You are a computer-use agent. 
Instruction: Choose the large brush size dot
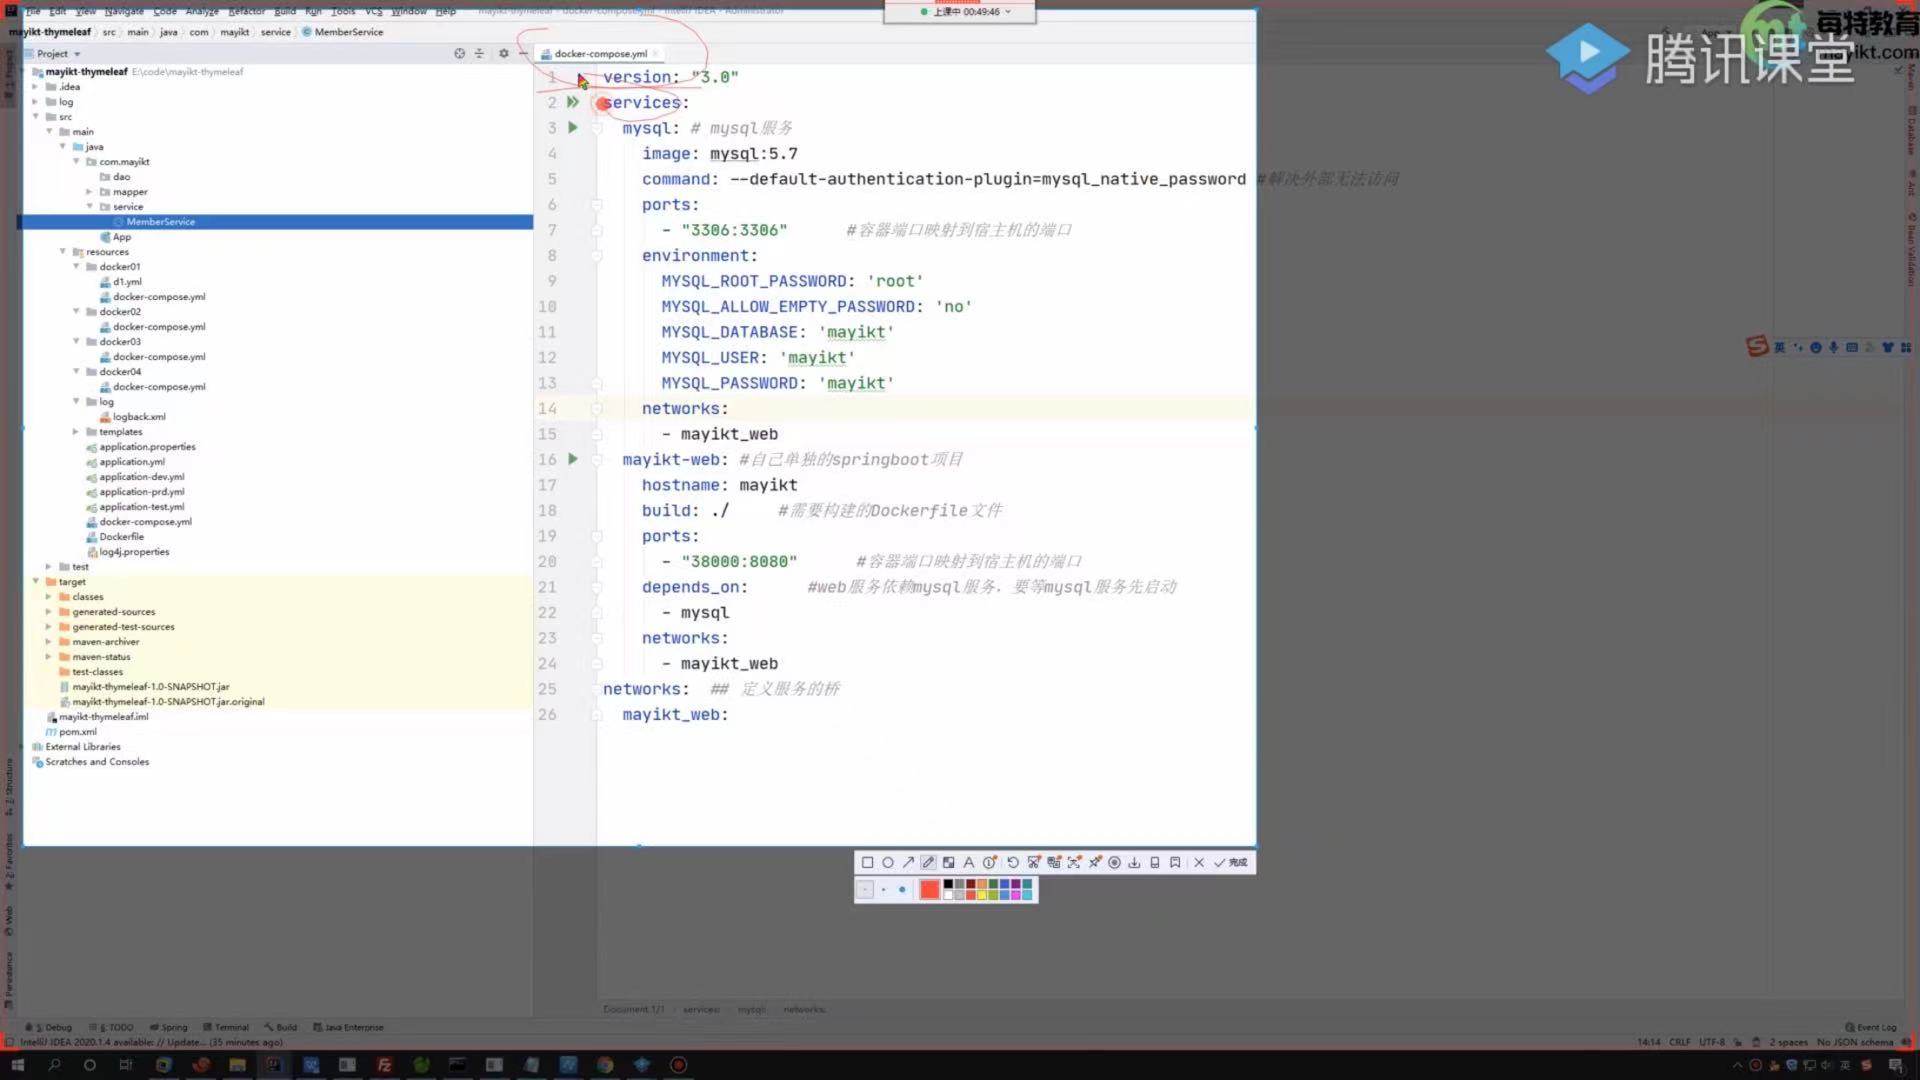pos(902,889)
